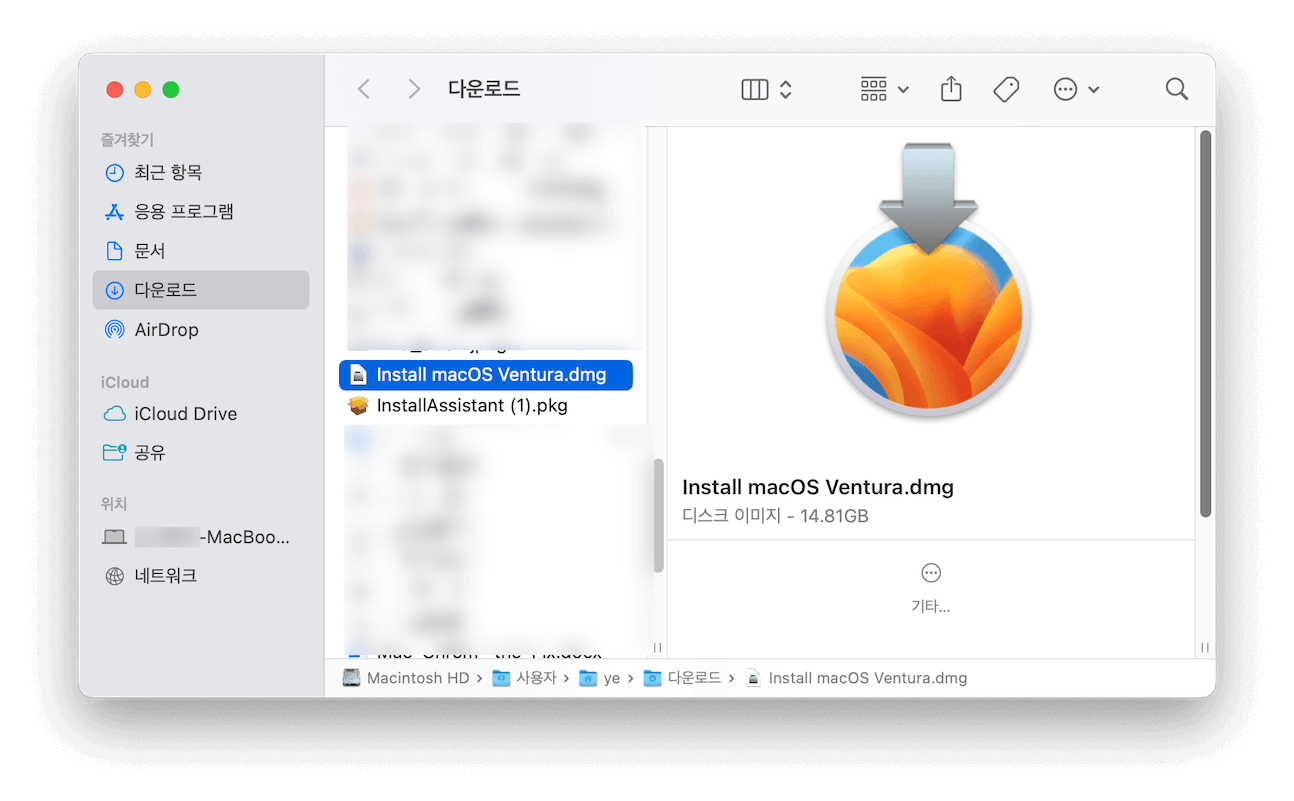This screenshot has height=801, width=1294.
Task: Select the MacBook location in sidebar
Action: tap(201, 537)
